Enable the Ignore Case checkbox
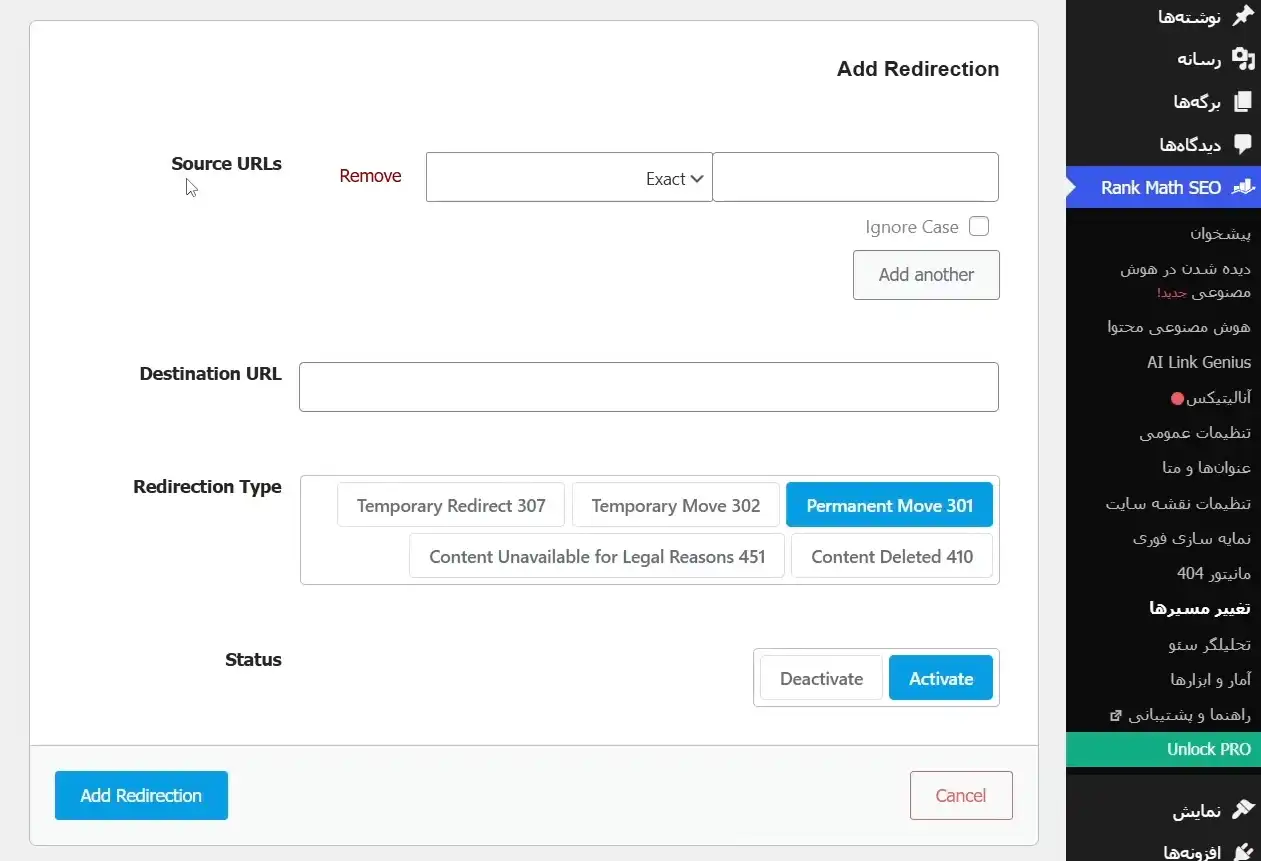Screen dimensions: 1261x861 (x=979, y=227)
